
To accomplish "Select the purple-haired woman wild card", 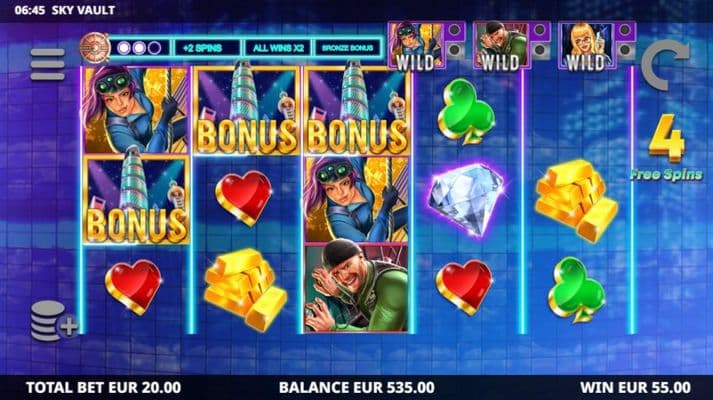I will pos(417,47).
